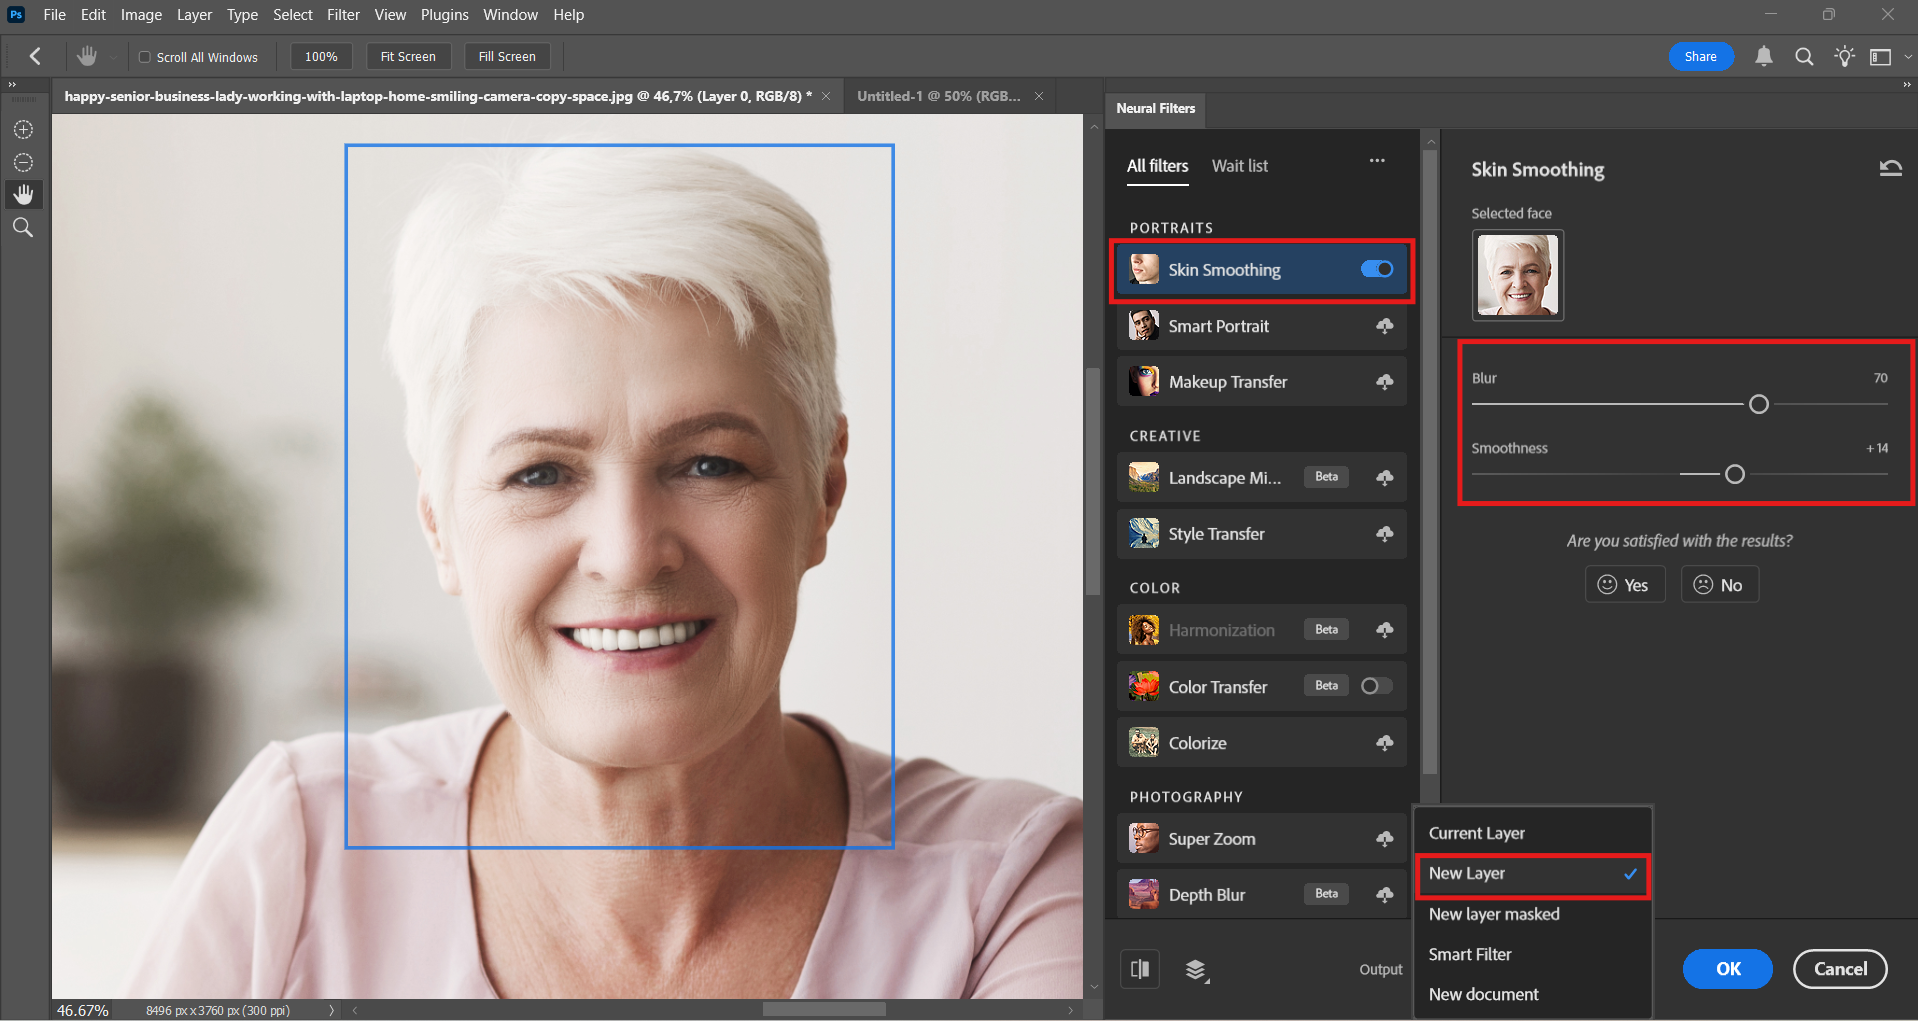
Task: Choose Smart Filter from the output list
Action: pyautogui.click(x=1470, y=954)
